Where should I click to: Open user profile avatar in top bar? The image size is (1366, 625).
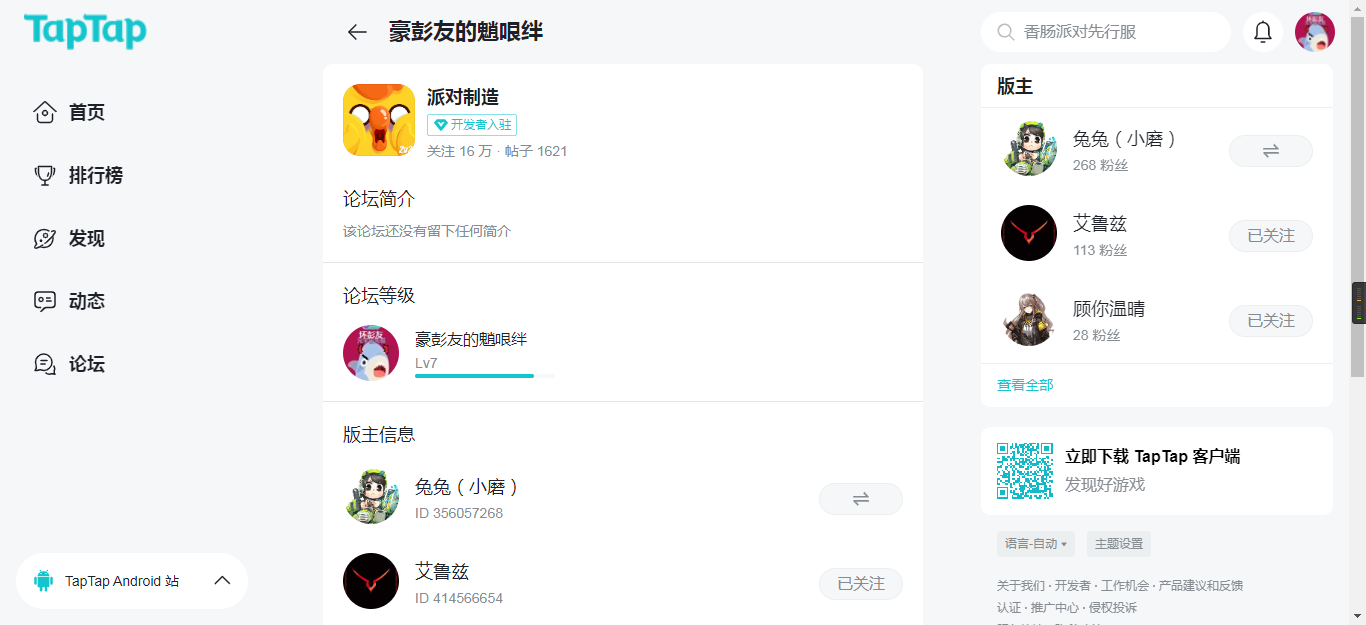click(x=1314, y=32)
